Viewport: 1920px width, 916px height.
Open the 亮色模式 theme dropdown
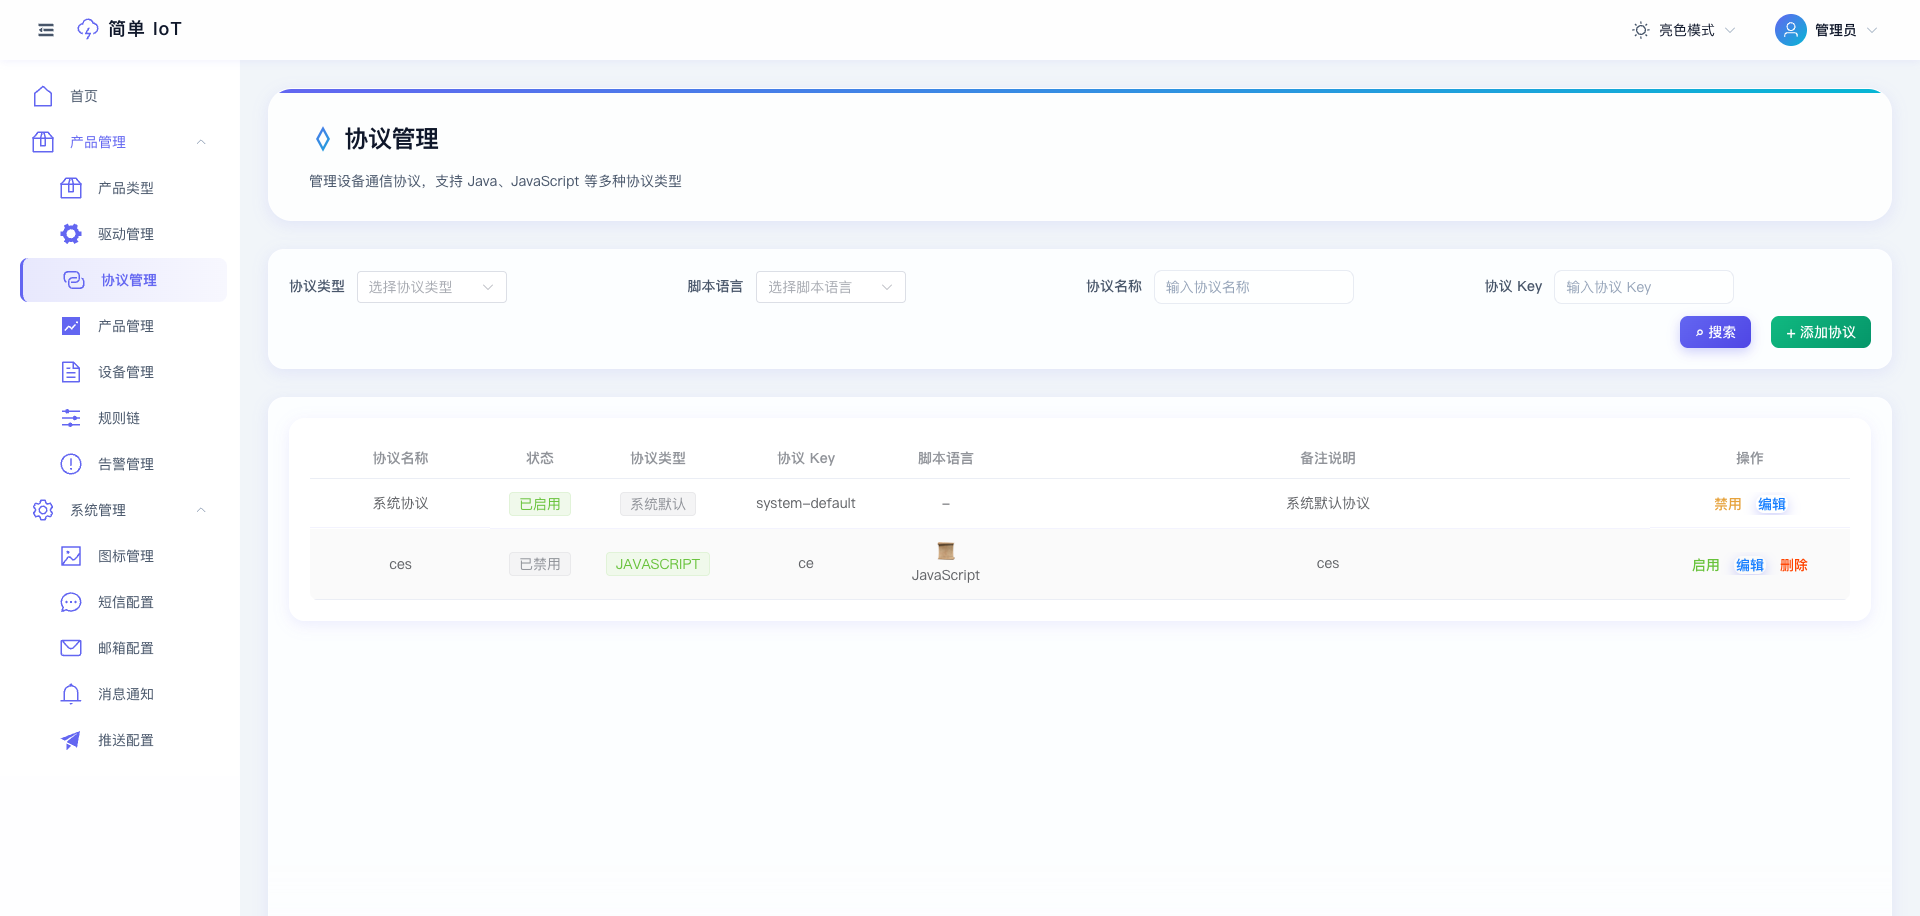[x=1684, y=30]
